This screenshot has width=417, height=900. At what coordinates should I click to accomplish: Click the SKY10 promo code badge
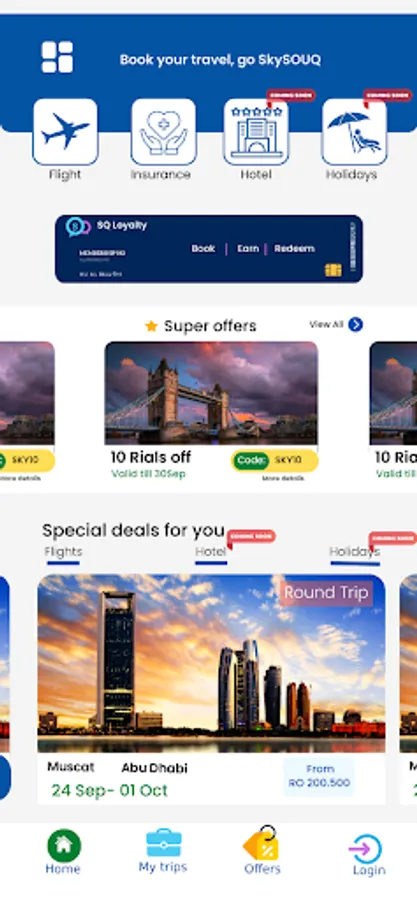(x=275, y=460)
